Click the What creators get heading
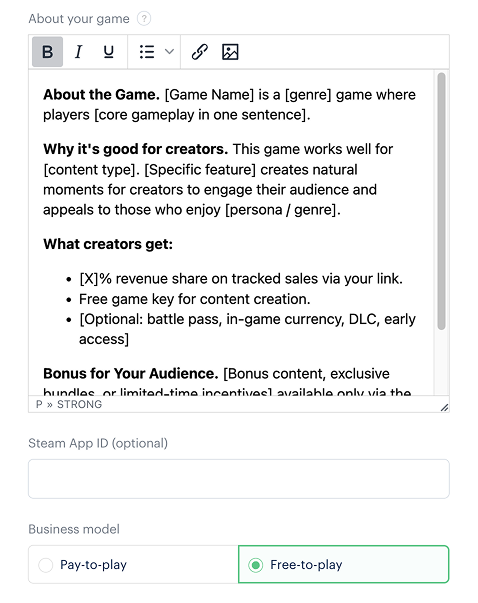 click(108, 244)
